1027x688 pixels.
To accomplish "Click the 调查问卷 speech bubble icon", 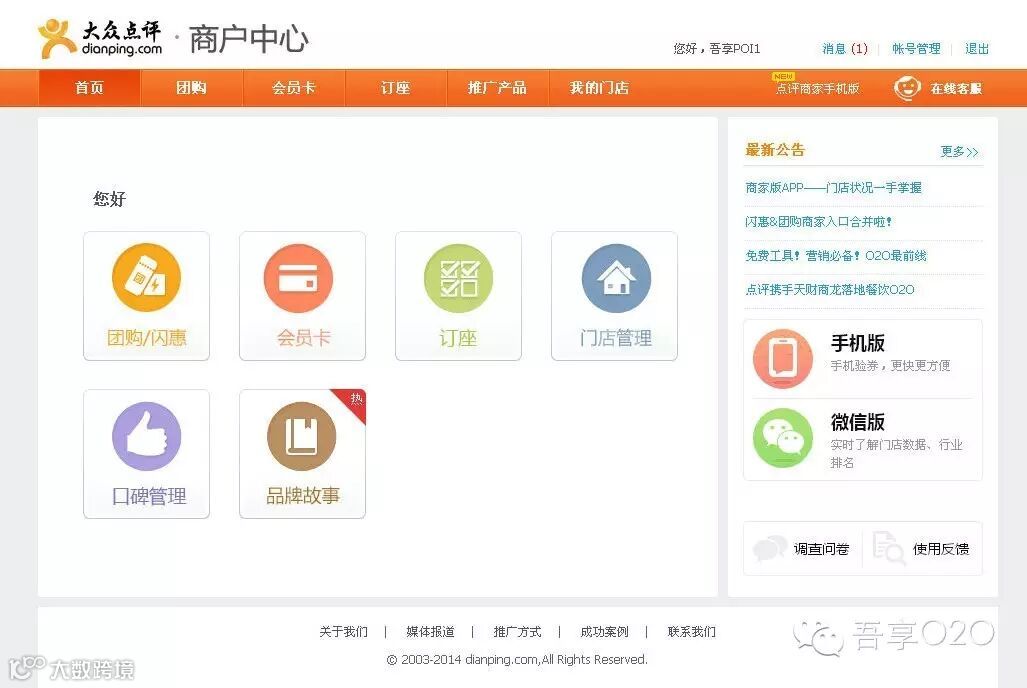I will click(x=770, y=548).
